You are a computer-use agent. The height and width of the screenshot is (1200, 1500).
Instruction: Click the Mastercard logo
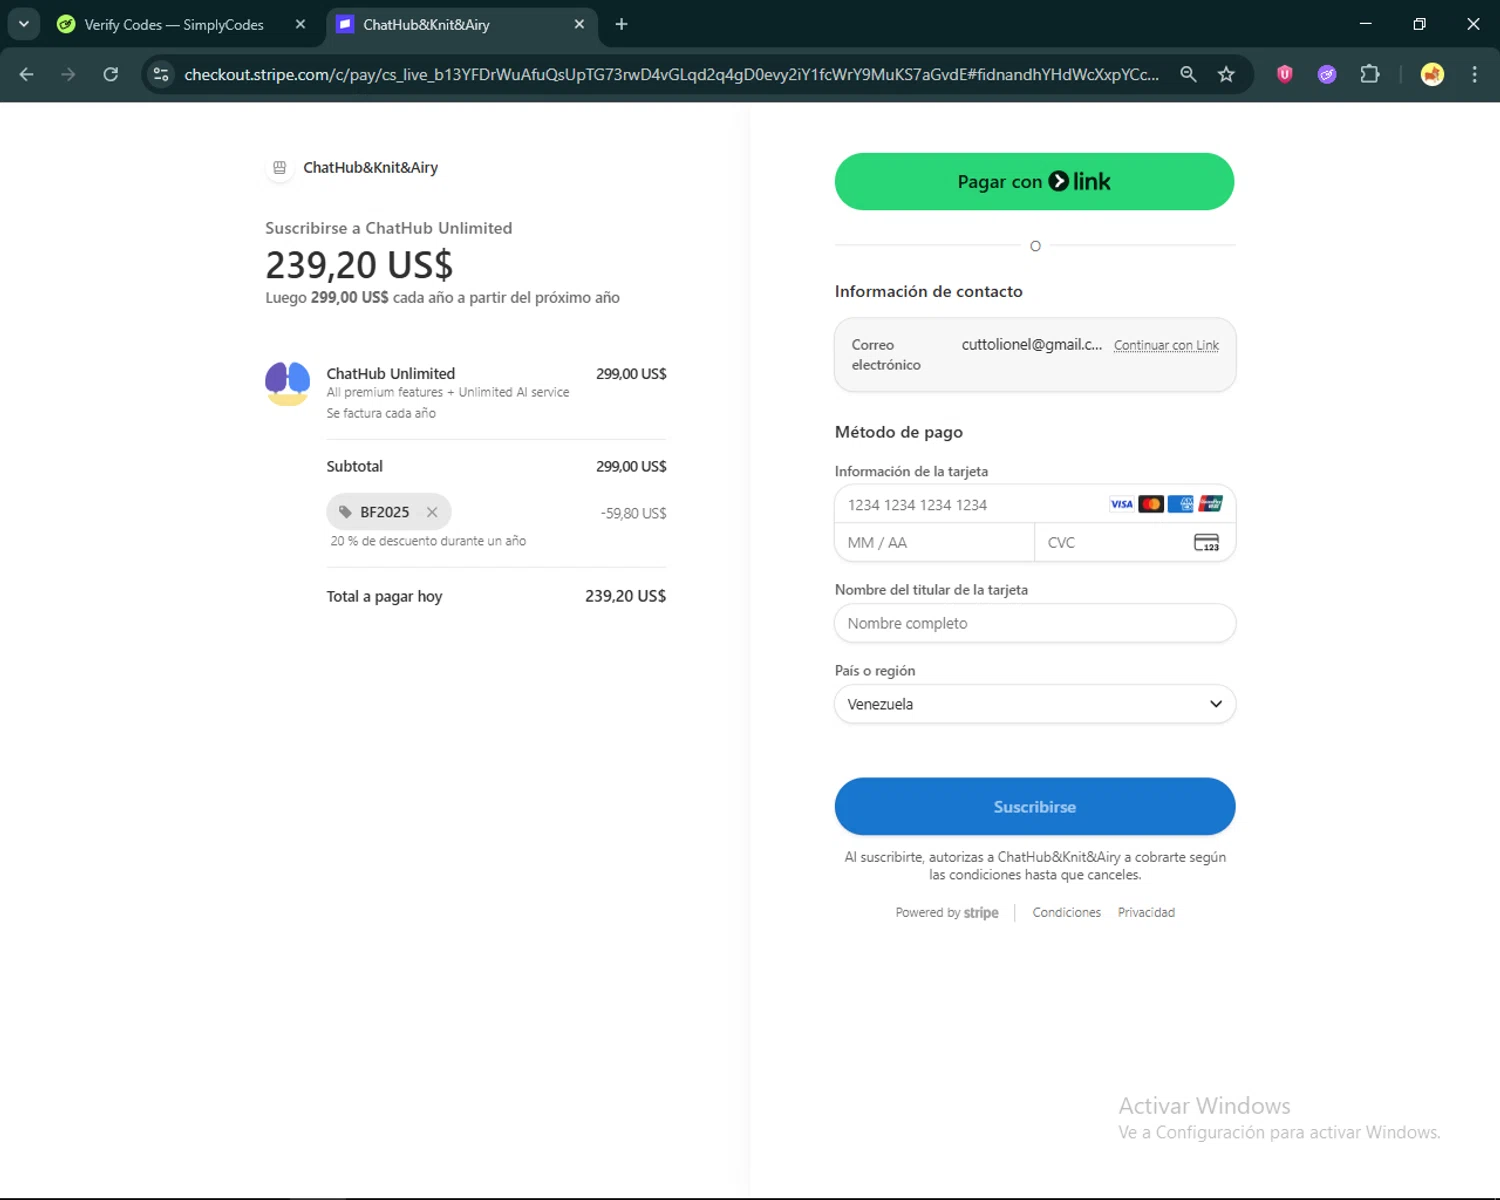[1151, 504]
